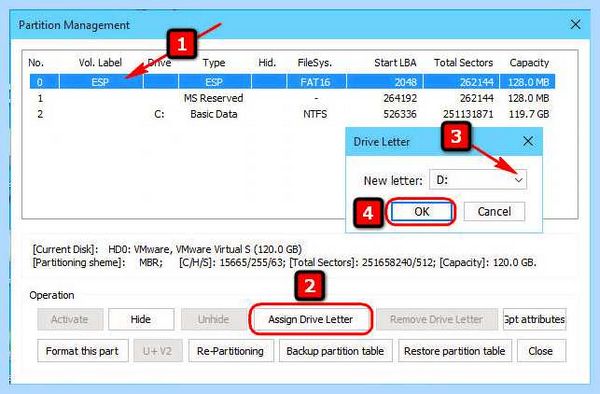Image resolution: width=600 pixels, height=394 pixels.
Task: Click the Assign Drive Letter button
Action: (x=310, y=319)
